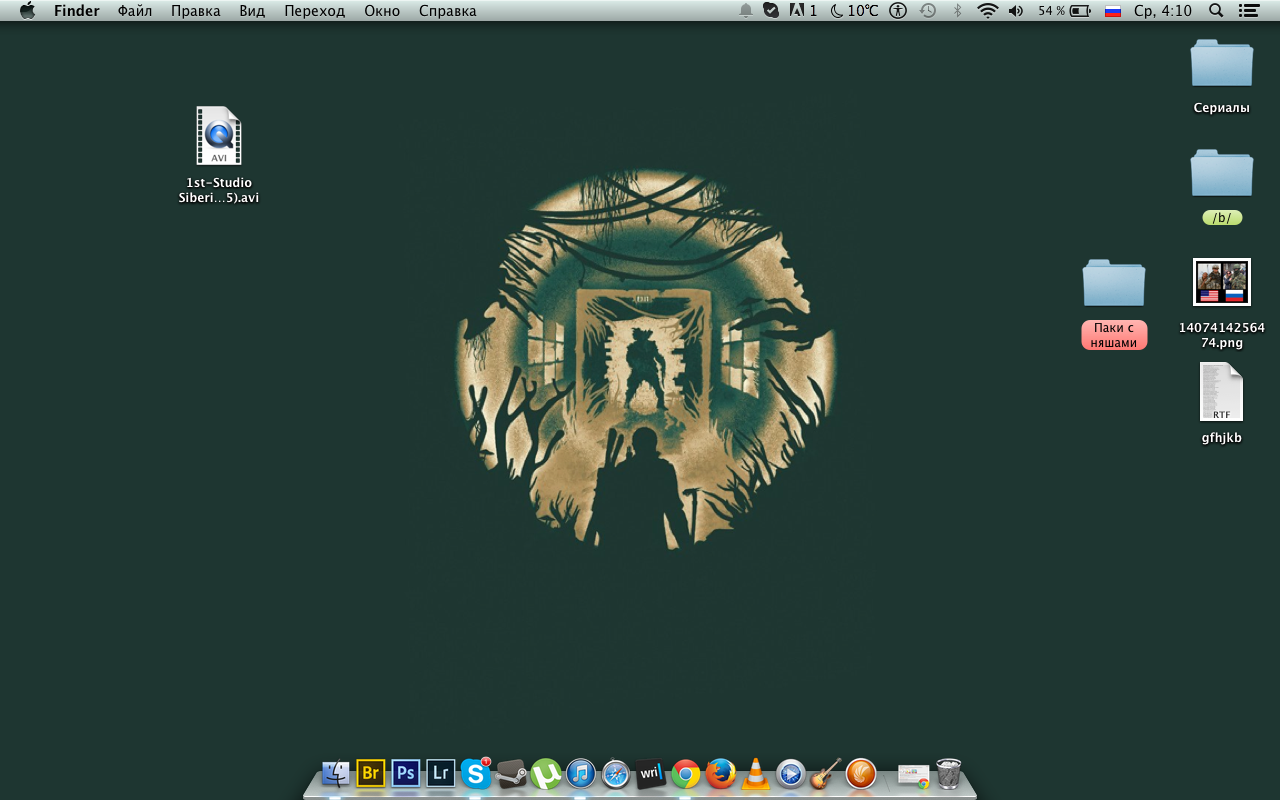Toggle the Bluetooth status menu icon

coord(957,11)
